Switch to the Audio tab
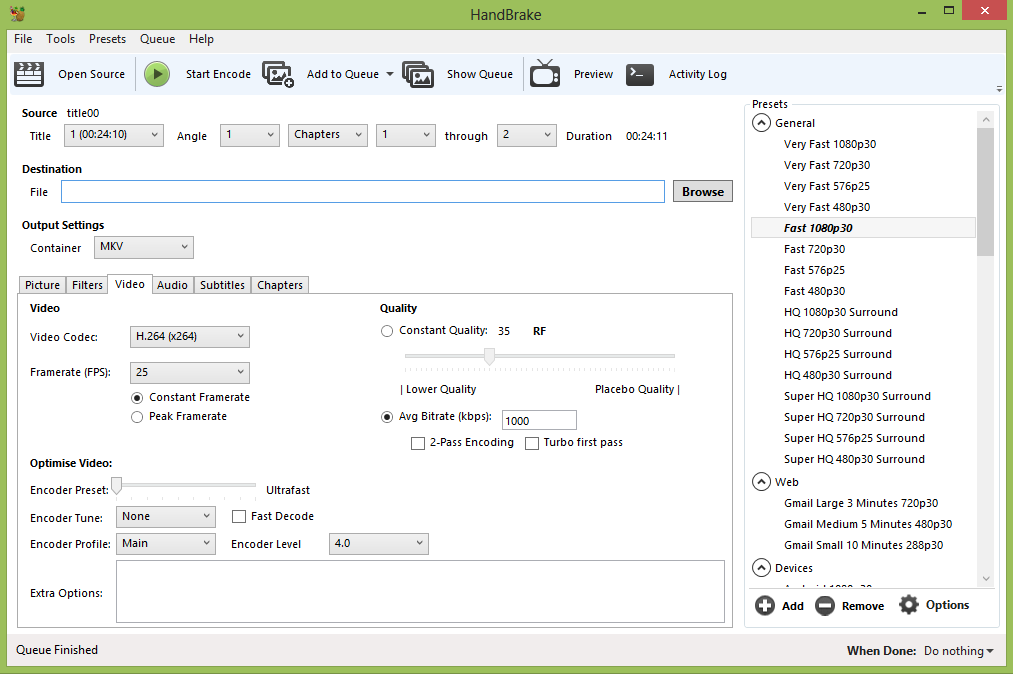This screenshot has width=1013, height=674. click(x=172, y=285)
